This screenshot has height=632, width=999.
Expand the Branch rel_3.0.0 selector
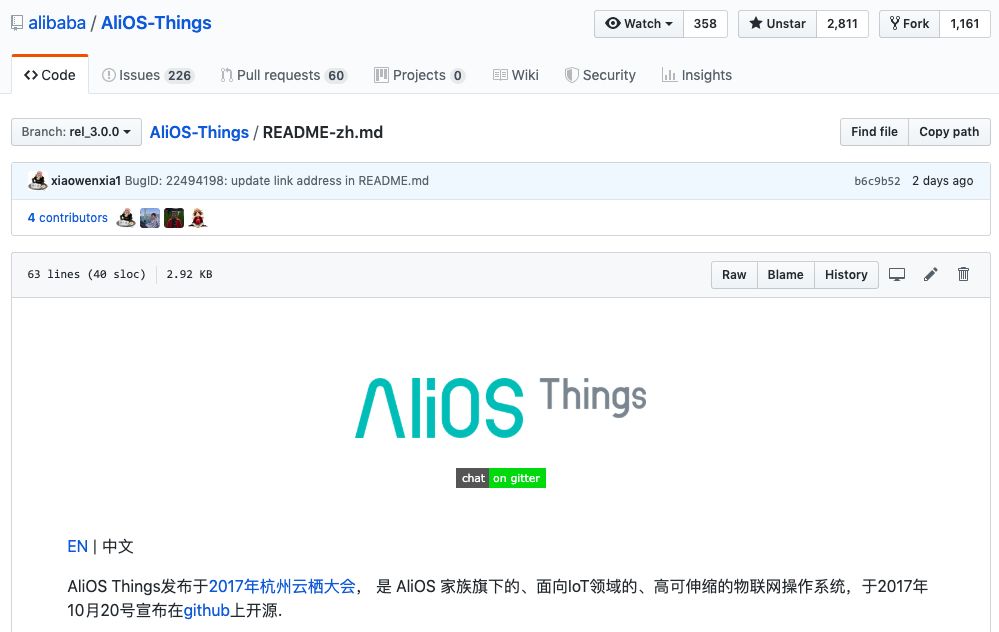pyautogui.click(x=76, y=132)
